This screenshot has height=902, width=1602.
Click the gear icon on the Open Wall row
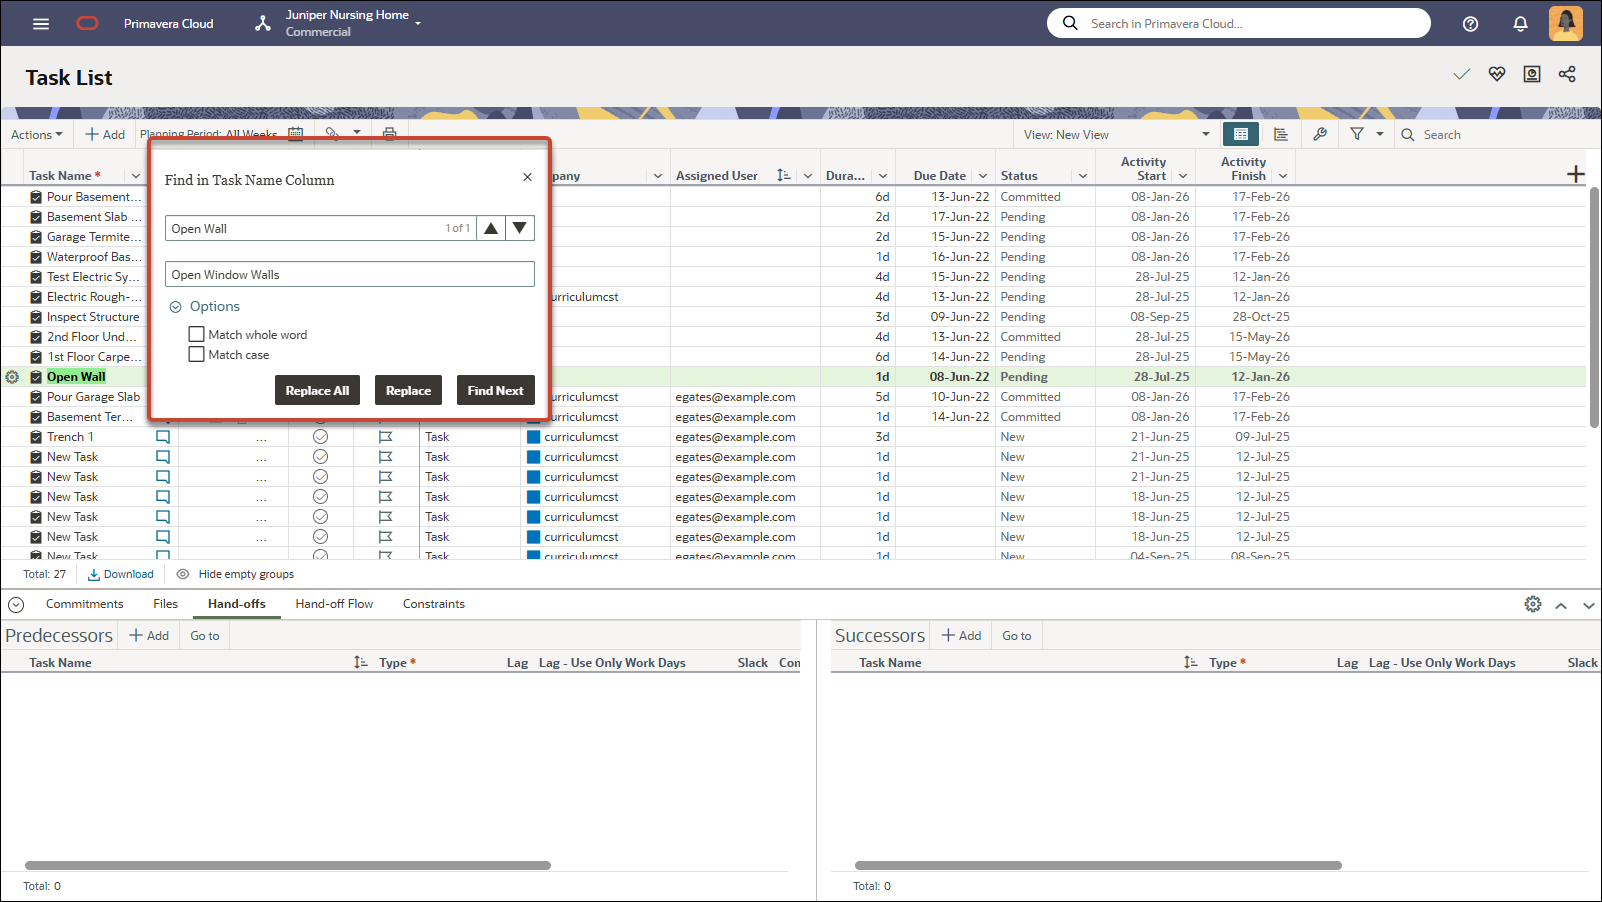tap(12, 377)
